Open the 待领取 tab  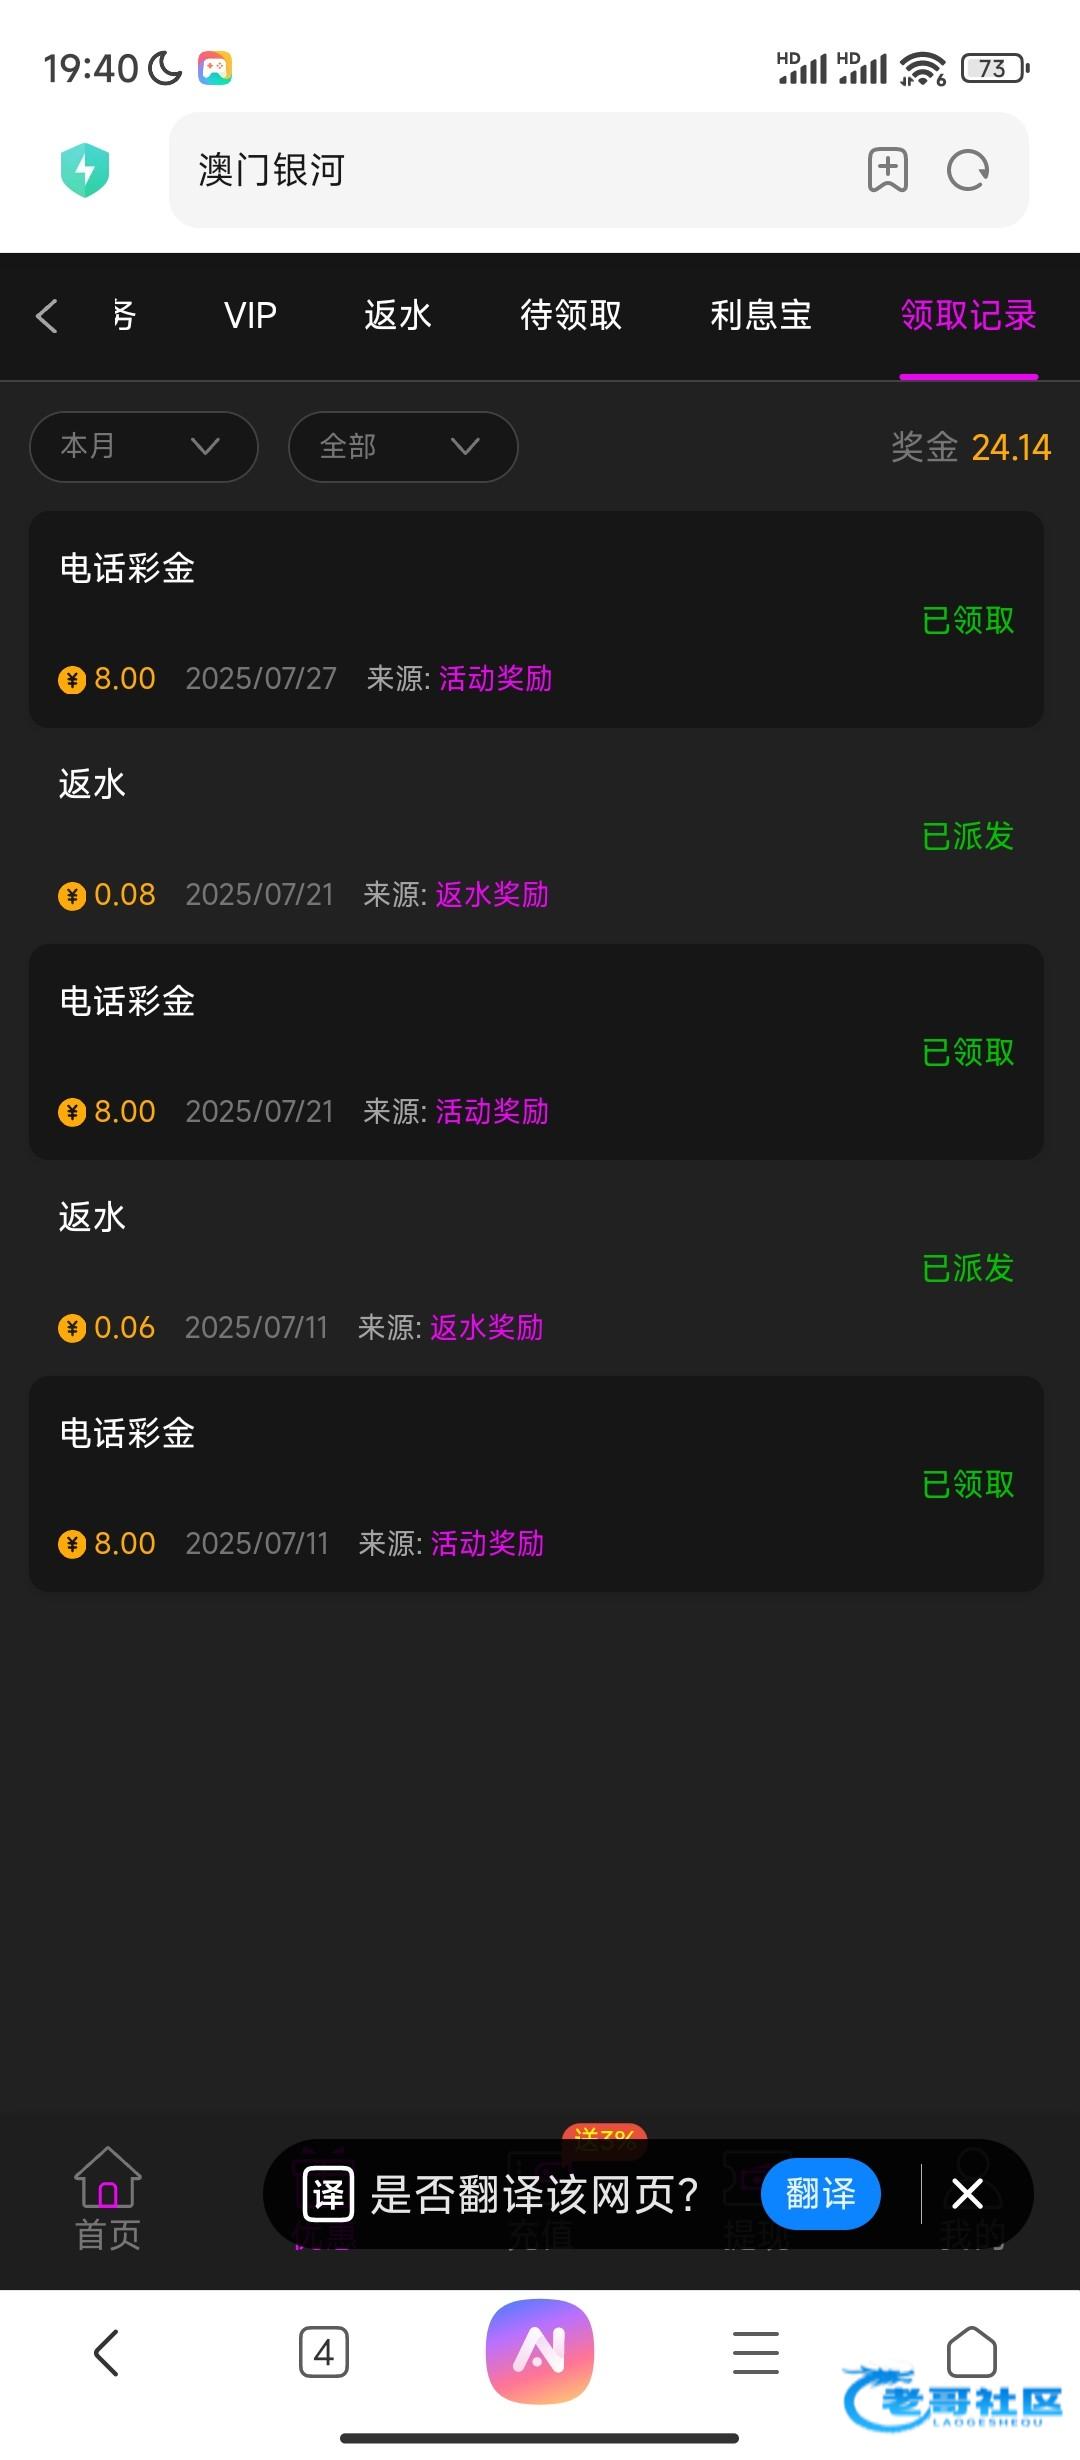pyautogui.click(x=571, y=316)
